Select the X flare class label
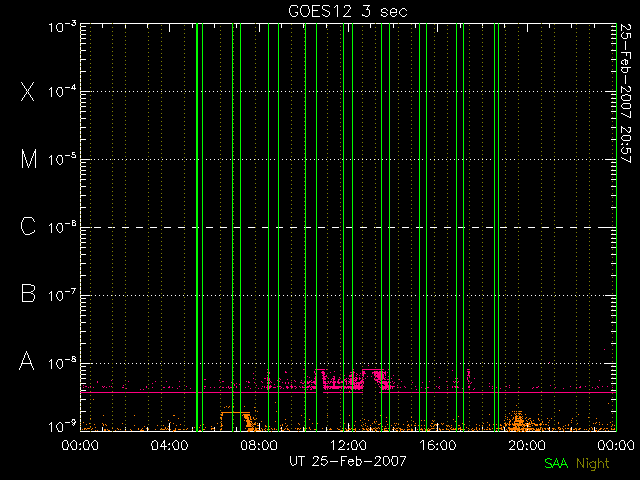Screen dimensions: 640x480 (28, 91)
